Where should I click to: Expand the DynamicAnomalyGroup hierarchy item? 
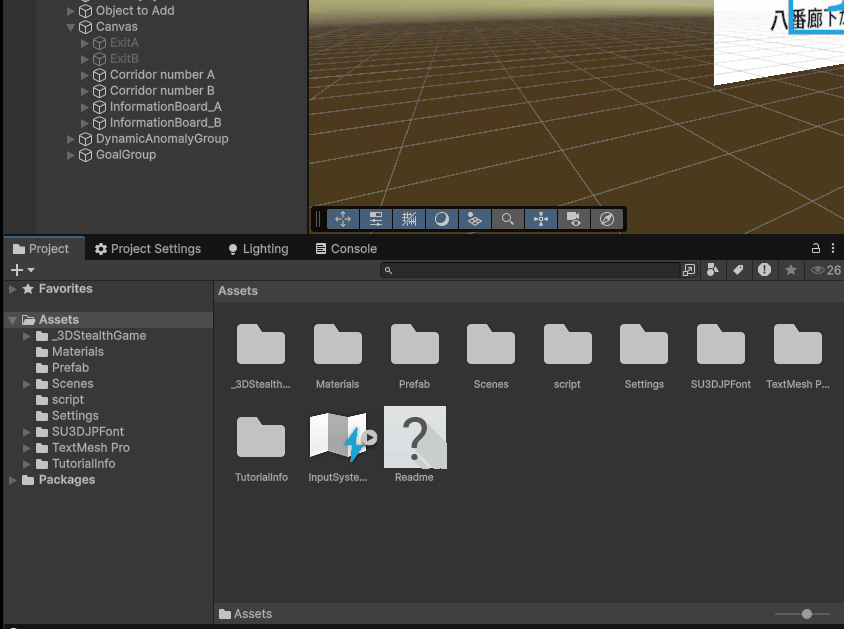pos(71,139)
